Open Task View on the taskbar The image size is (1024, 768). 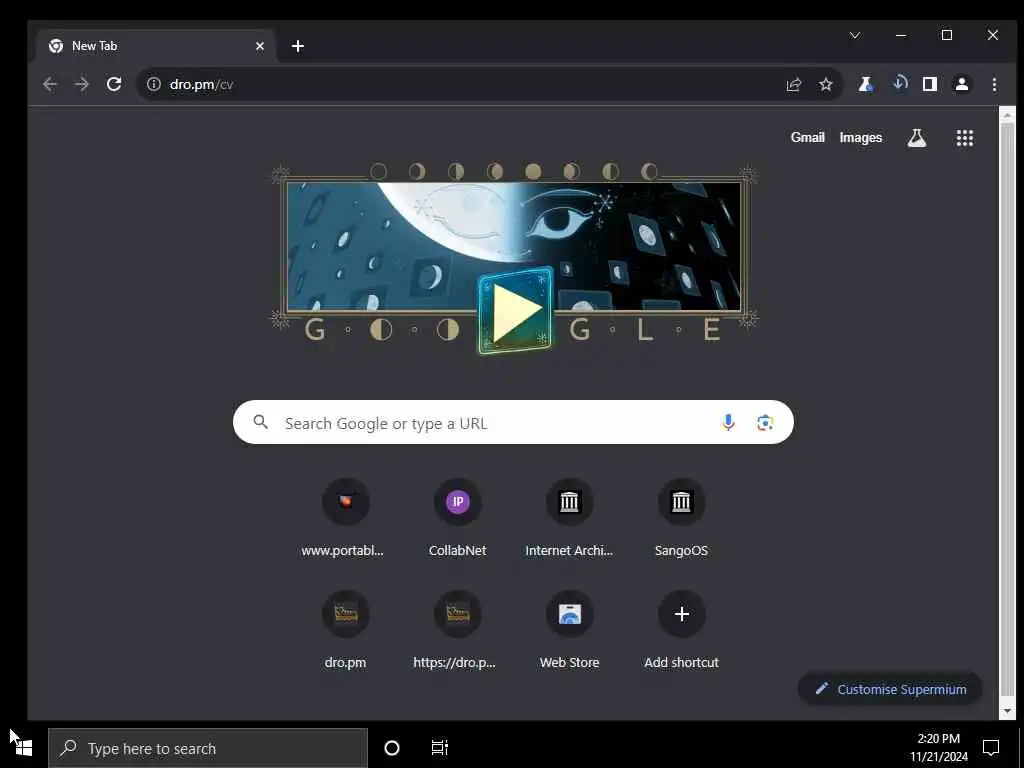click(x=440, y=748)
